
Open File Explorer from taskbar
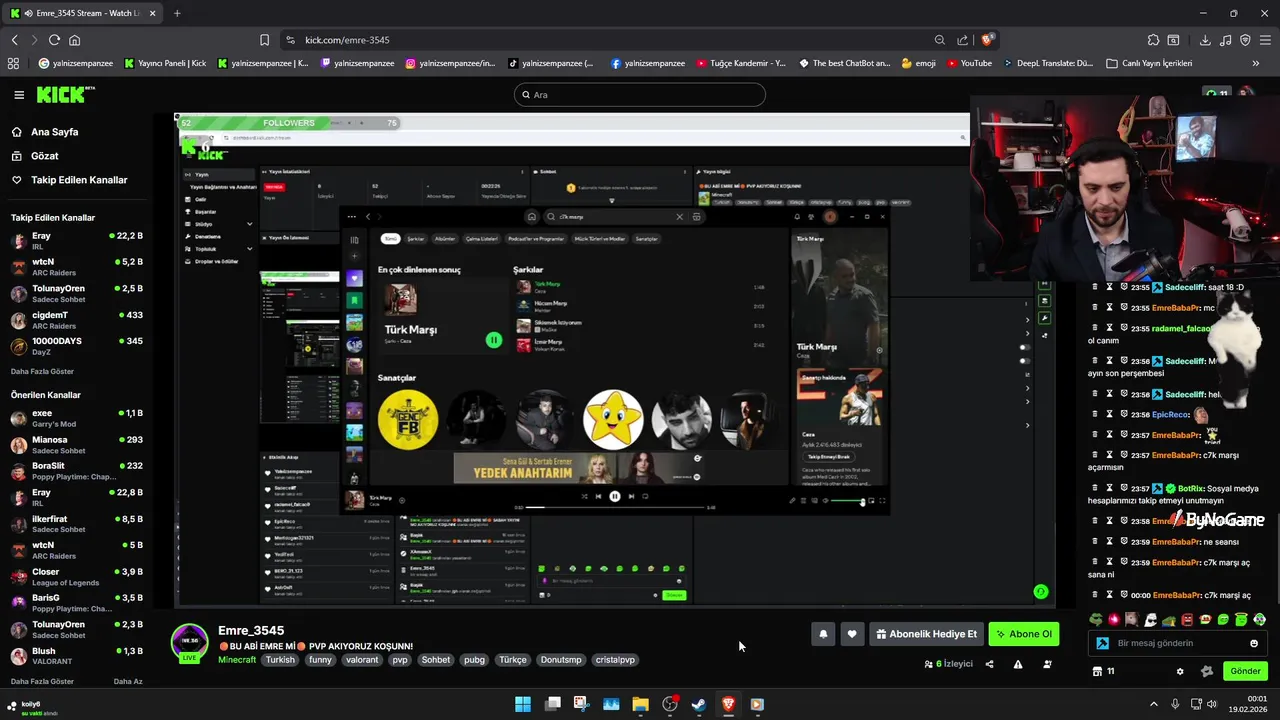640,704
